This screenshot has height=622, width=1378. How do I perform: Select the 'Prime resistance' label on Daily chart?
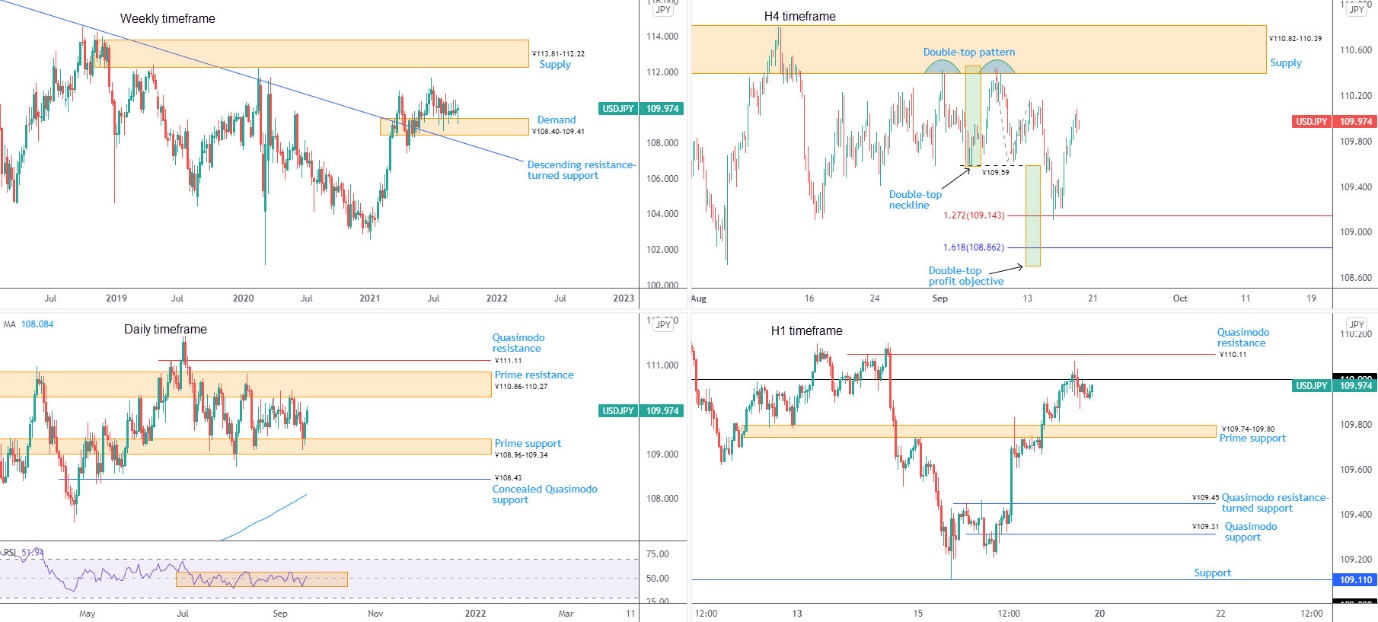click(534, 375)
